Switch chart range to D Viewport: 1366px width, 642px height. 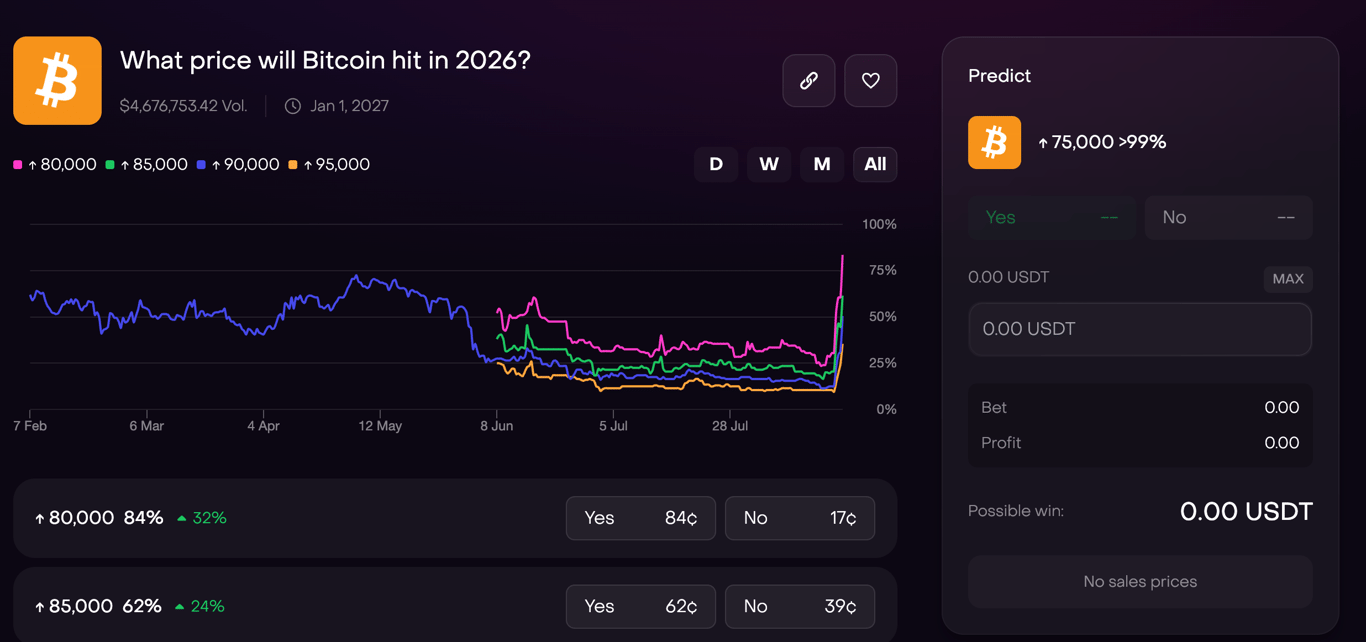click(x=716, y=164)
